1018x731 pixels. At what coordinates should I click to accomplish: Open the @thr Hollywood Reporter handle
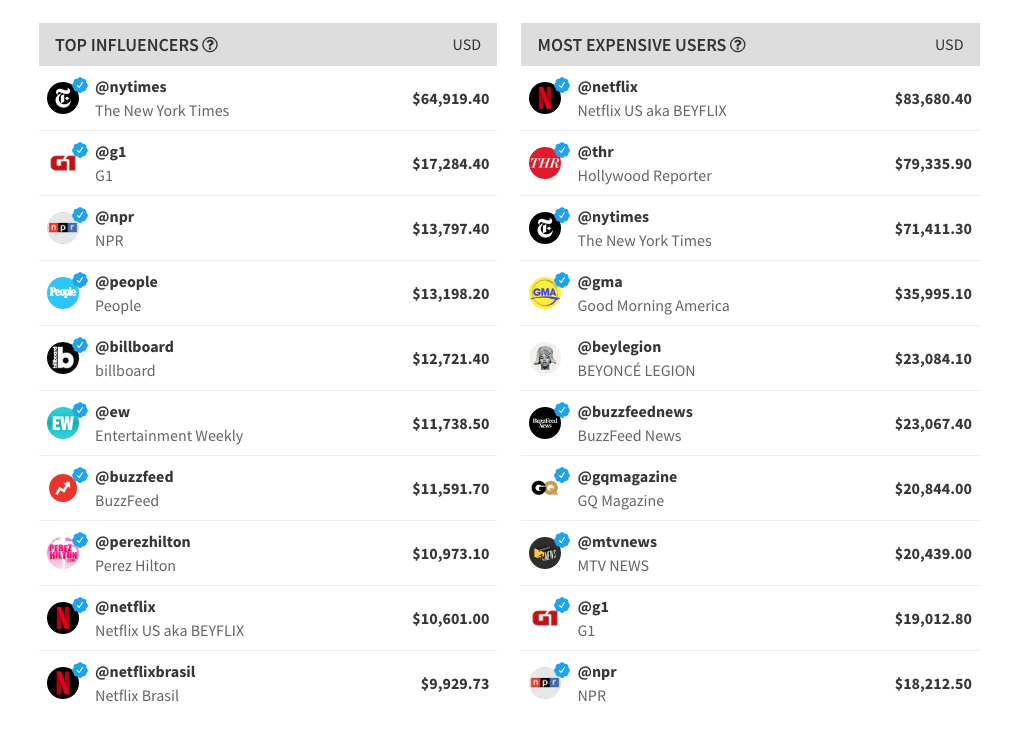(x=595, y=152)
